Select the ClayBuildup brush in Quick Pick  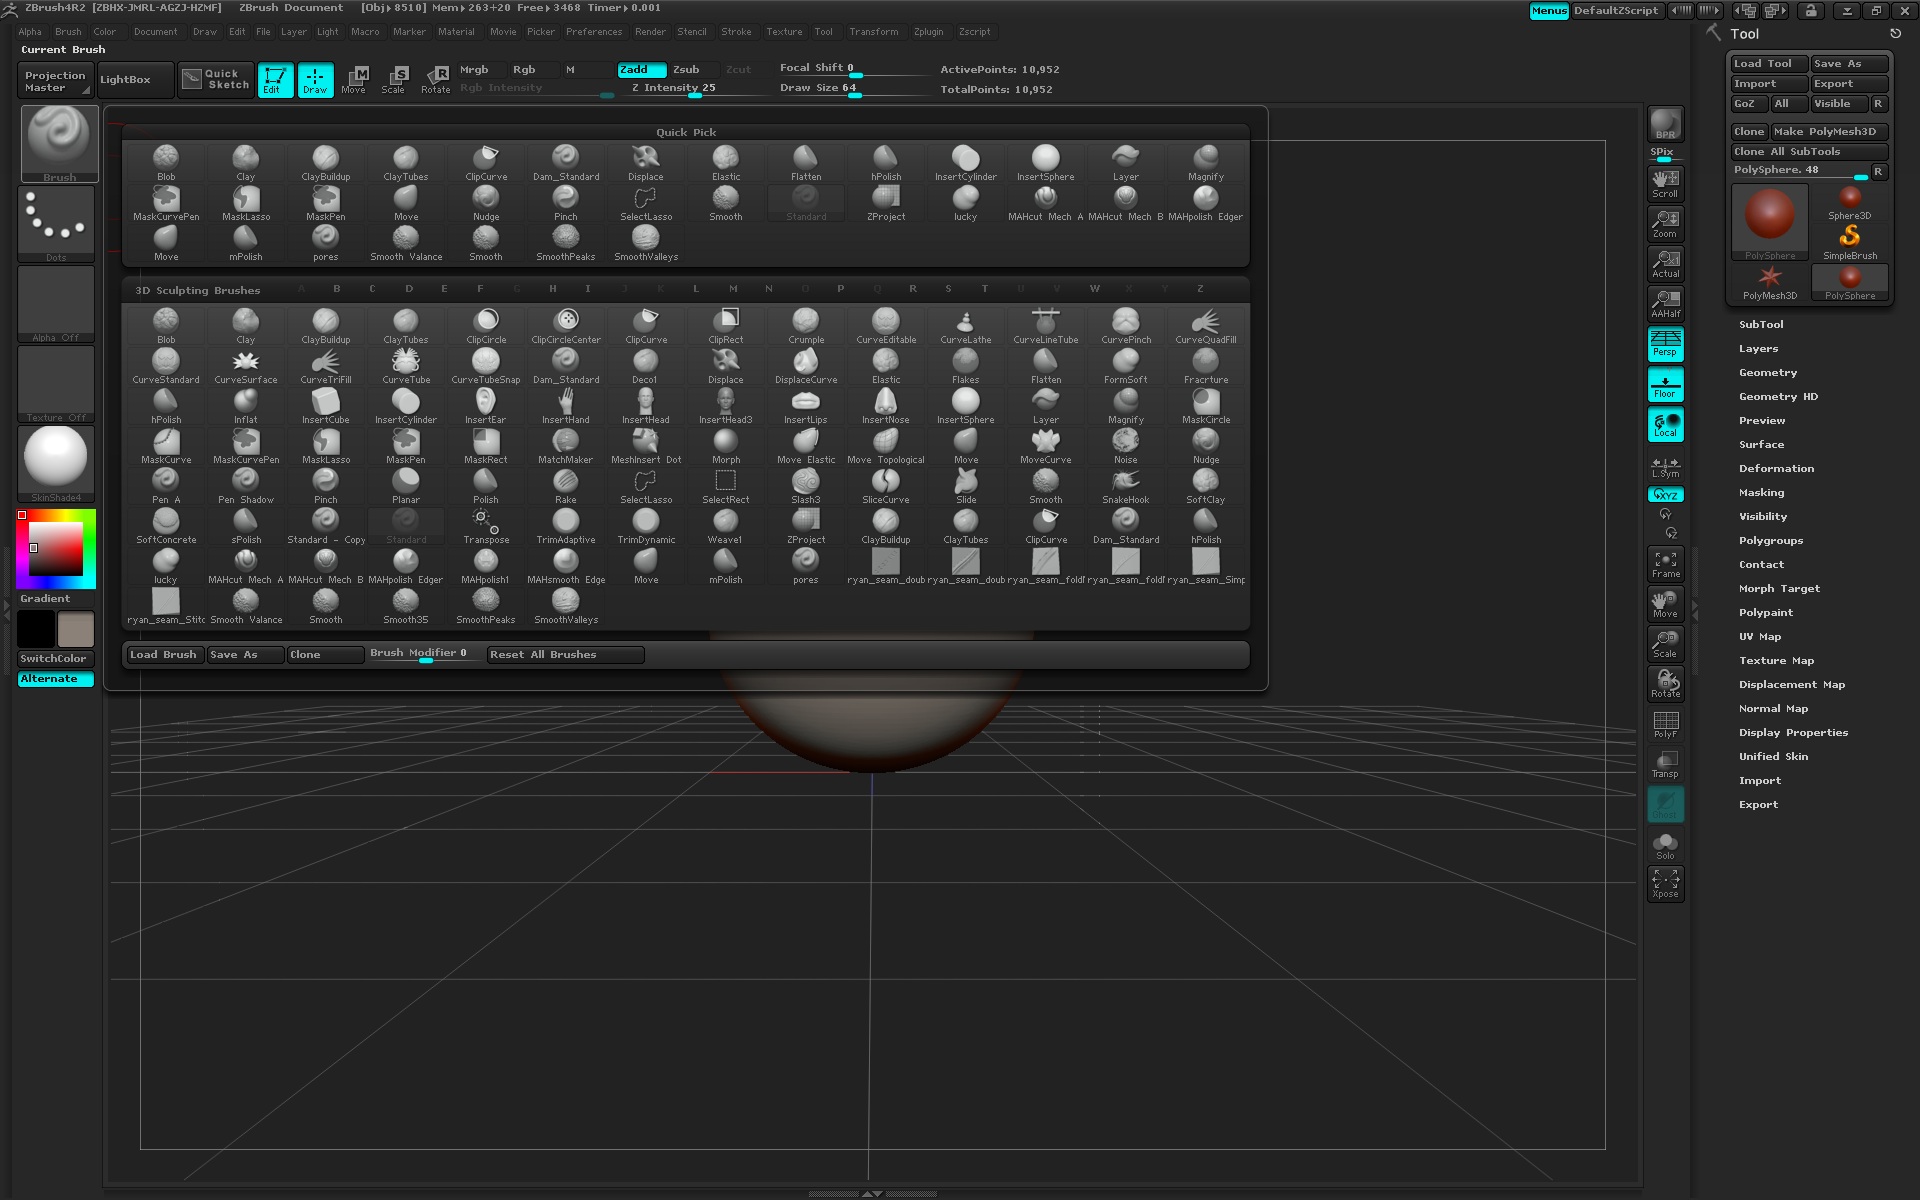(x=326, y=163)
